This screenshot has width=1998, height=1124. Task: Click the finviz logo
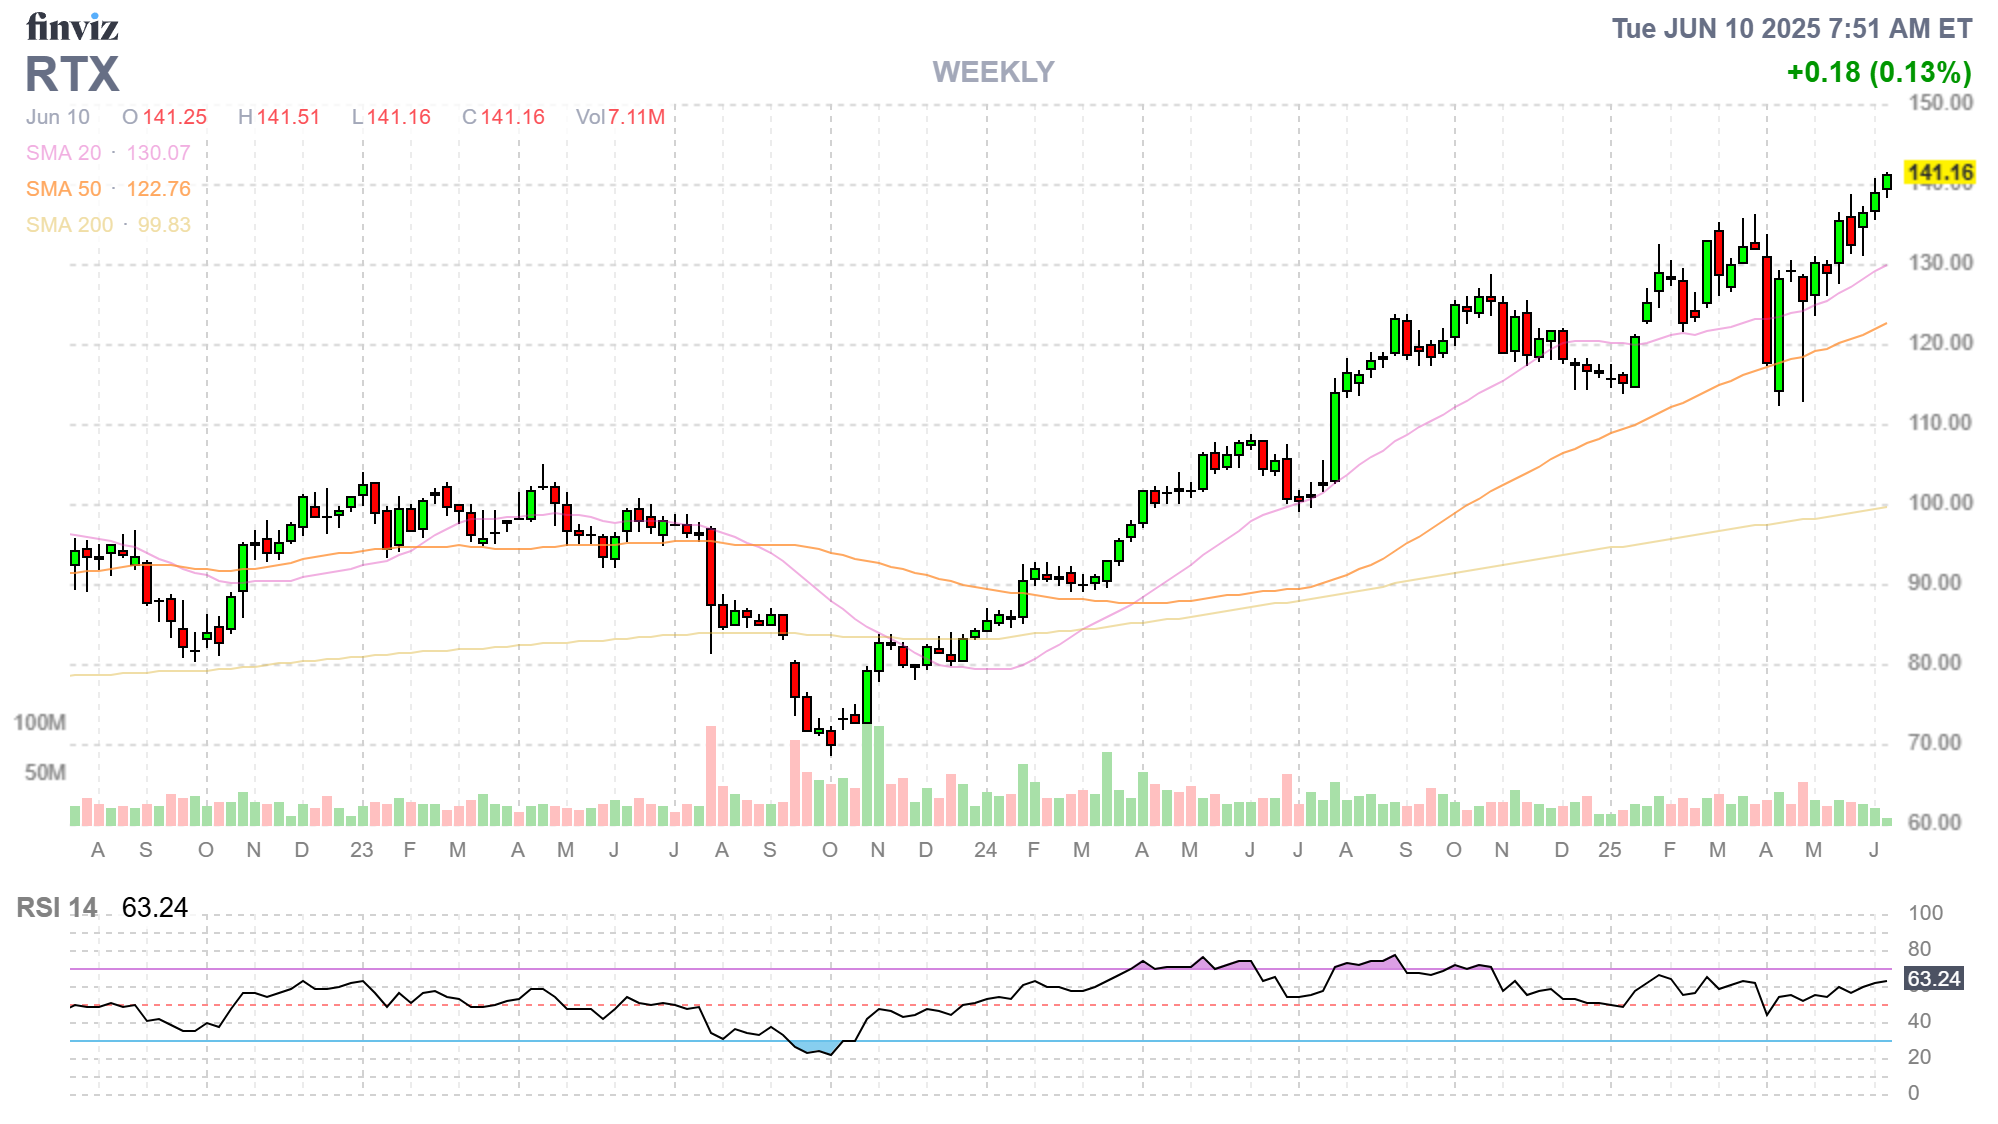coord(72,27)
